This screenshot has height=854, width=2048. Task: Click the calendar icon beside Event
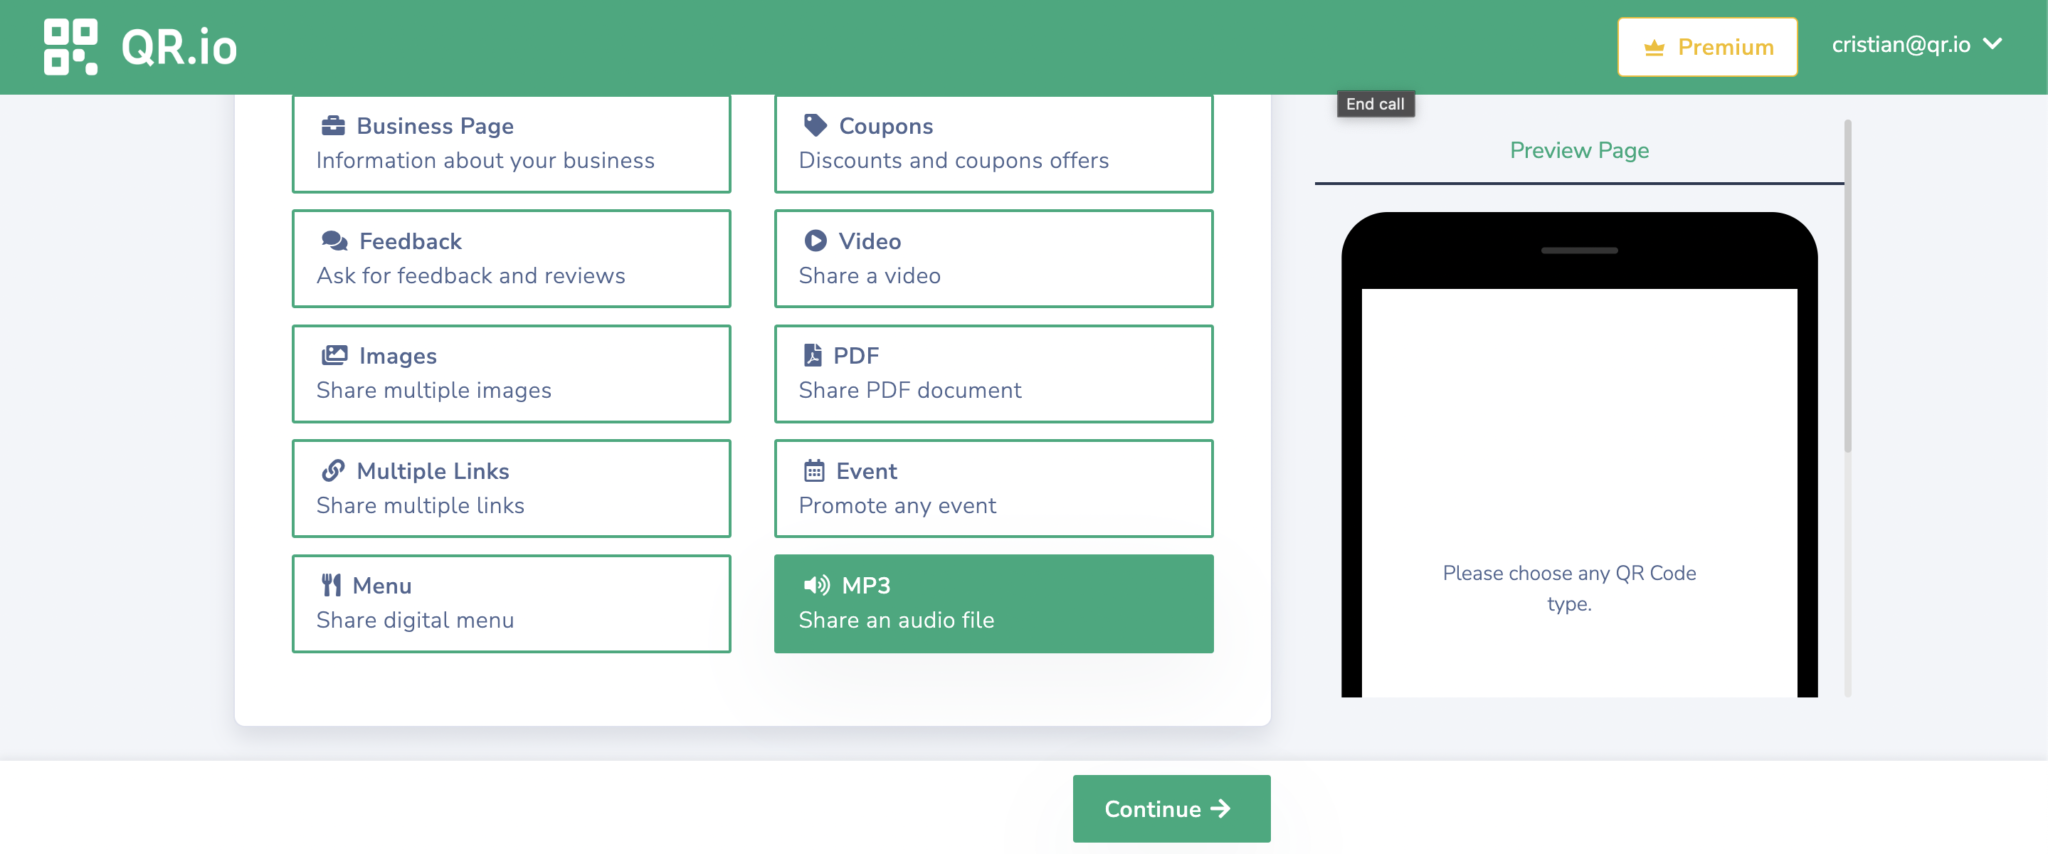(814, 471)
